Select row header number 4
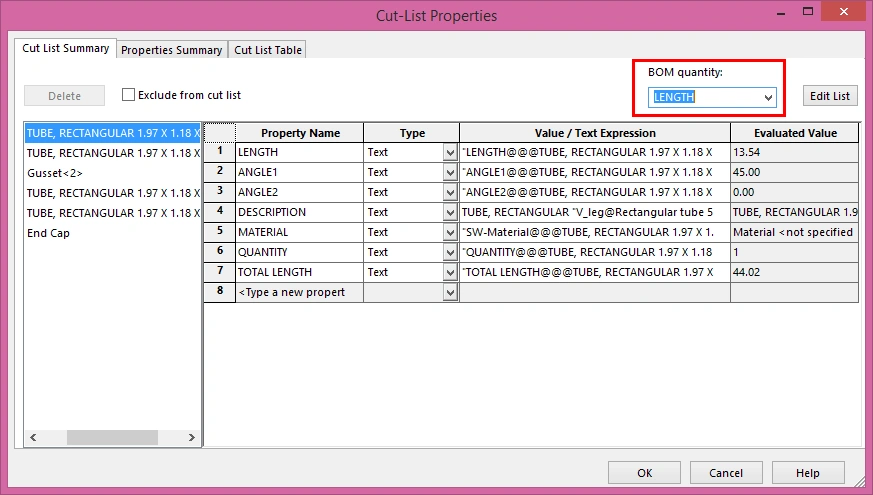873x495 pixels. pos(219,212)
